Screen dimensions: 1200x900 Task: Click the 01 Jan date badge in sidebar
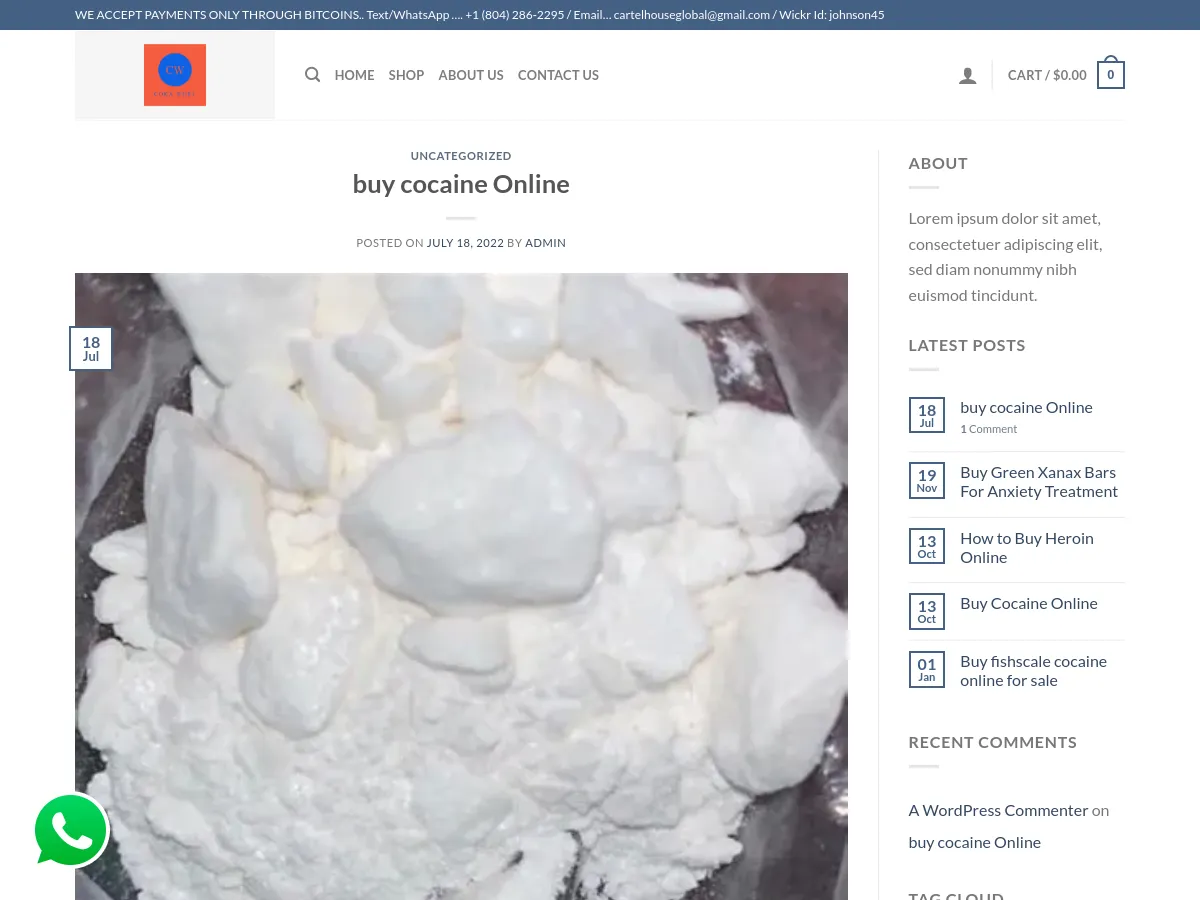pyautogui.click(x=926, y=670)
